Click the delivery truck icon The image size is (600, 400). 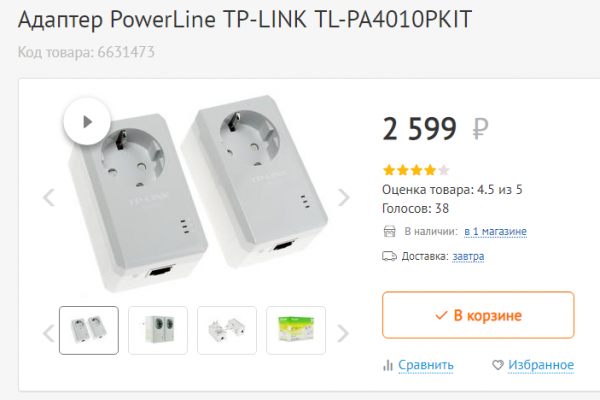tap(389, 256)
